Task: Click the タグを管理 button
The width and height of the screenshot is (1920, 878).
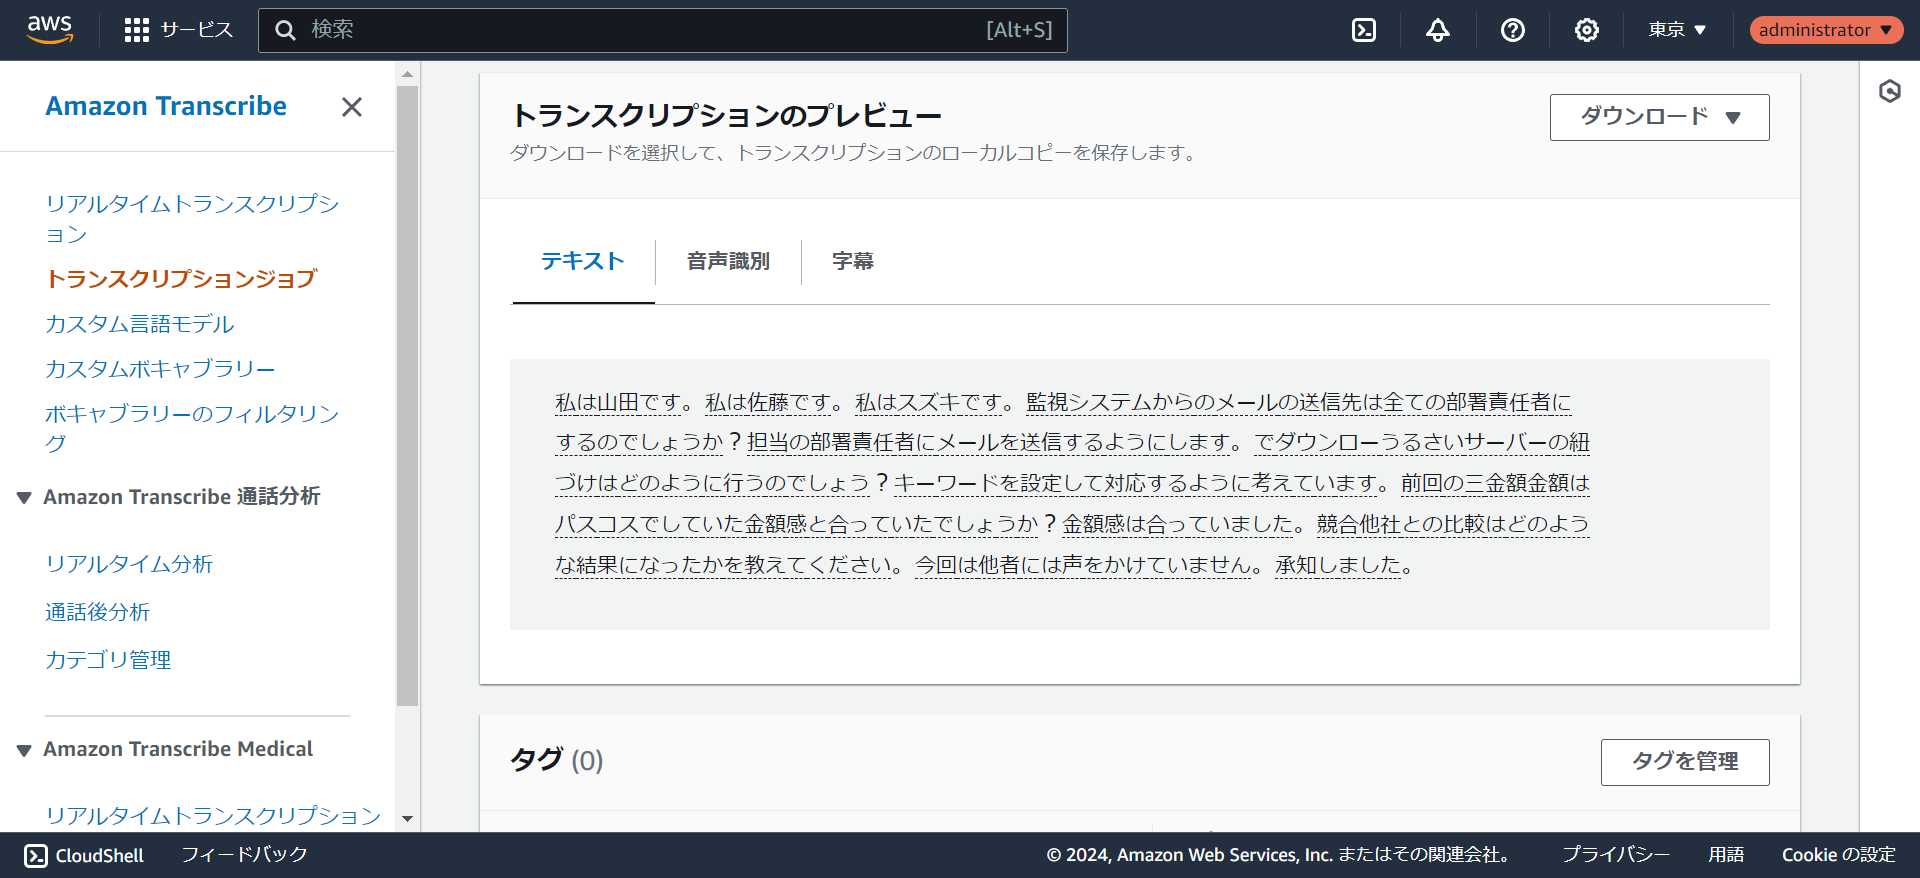Action: click(x=1684, y=762)
